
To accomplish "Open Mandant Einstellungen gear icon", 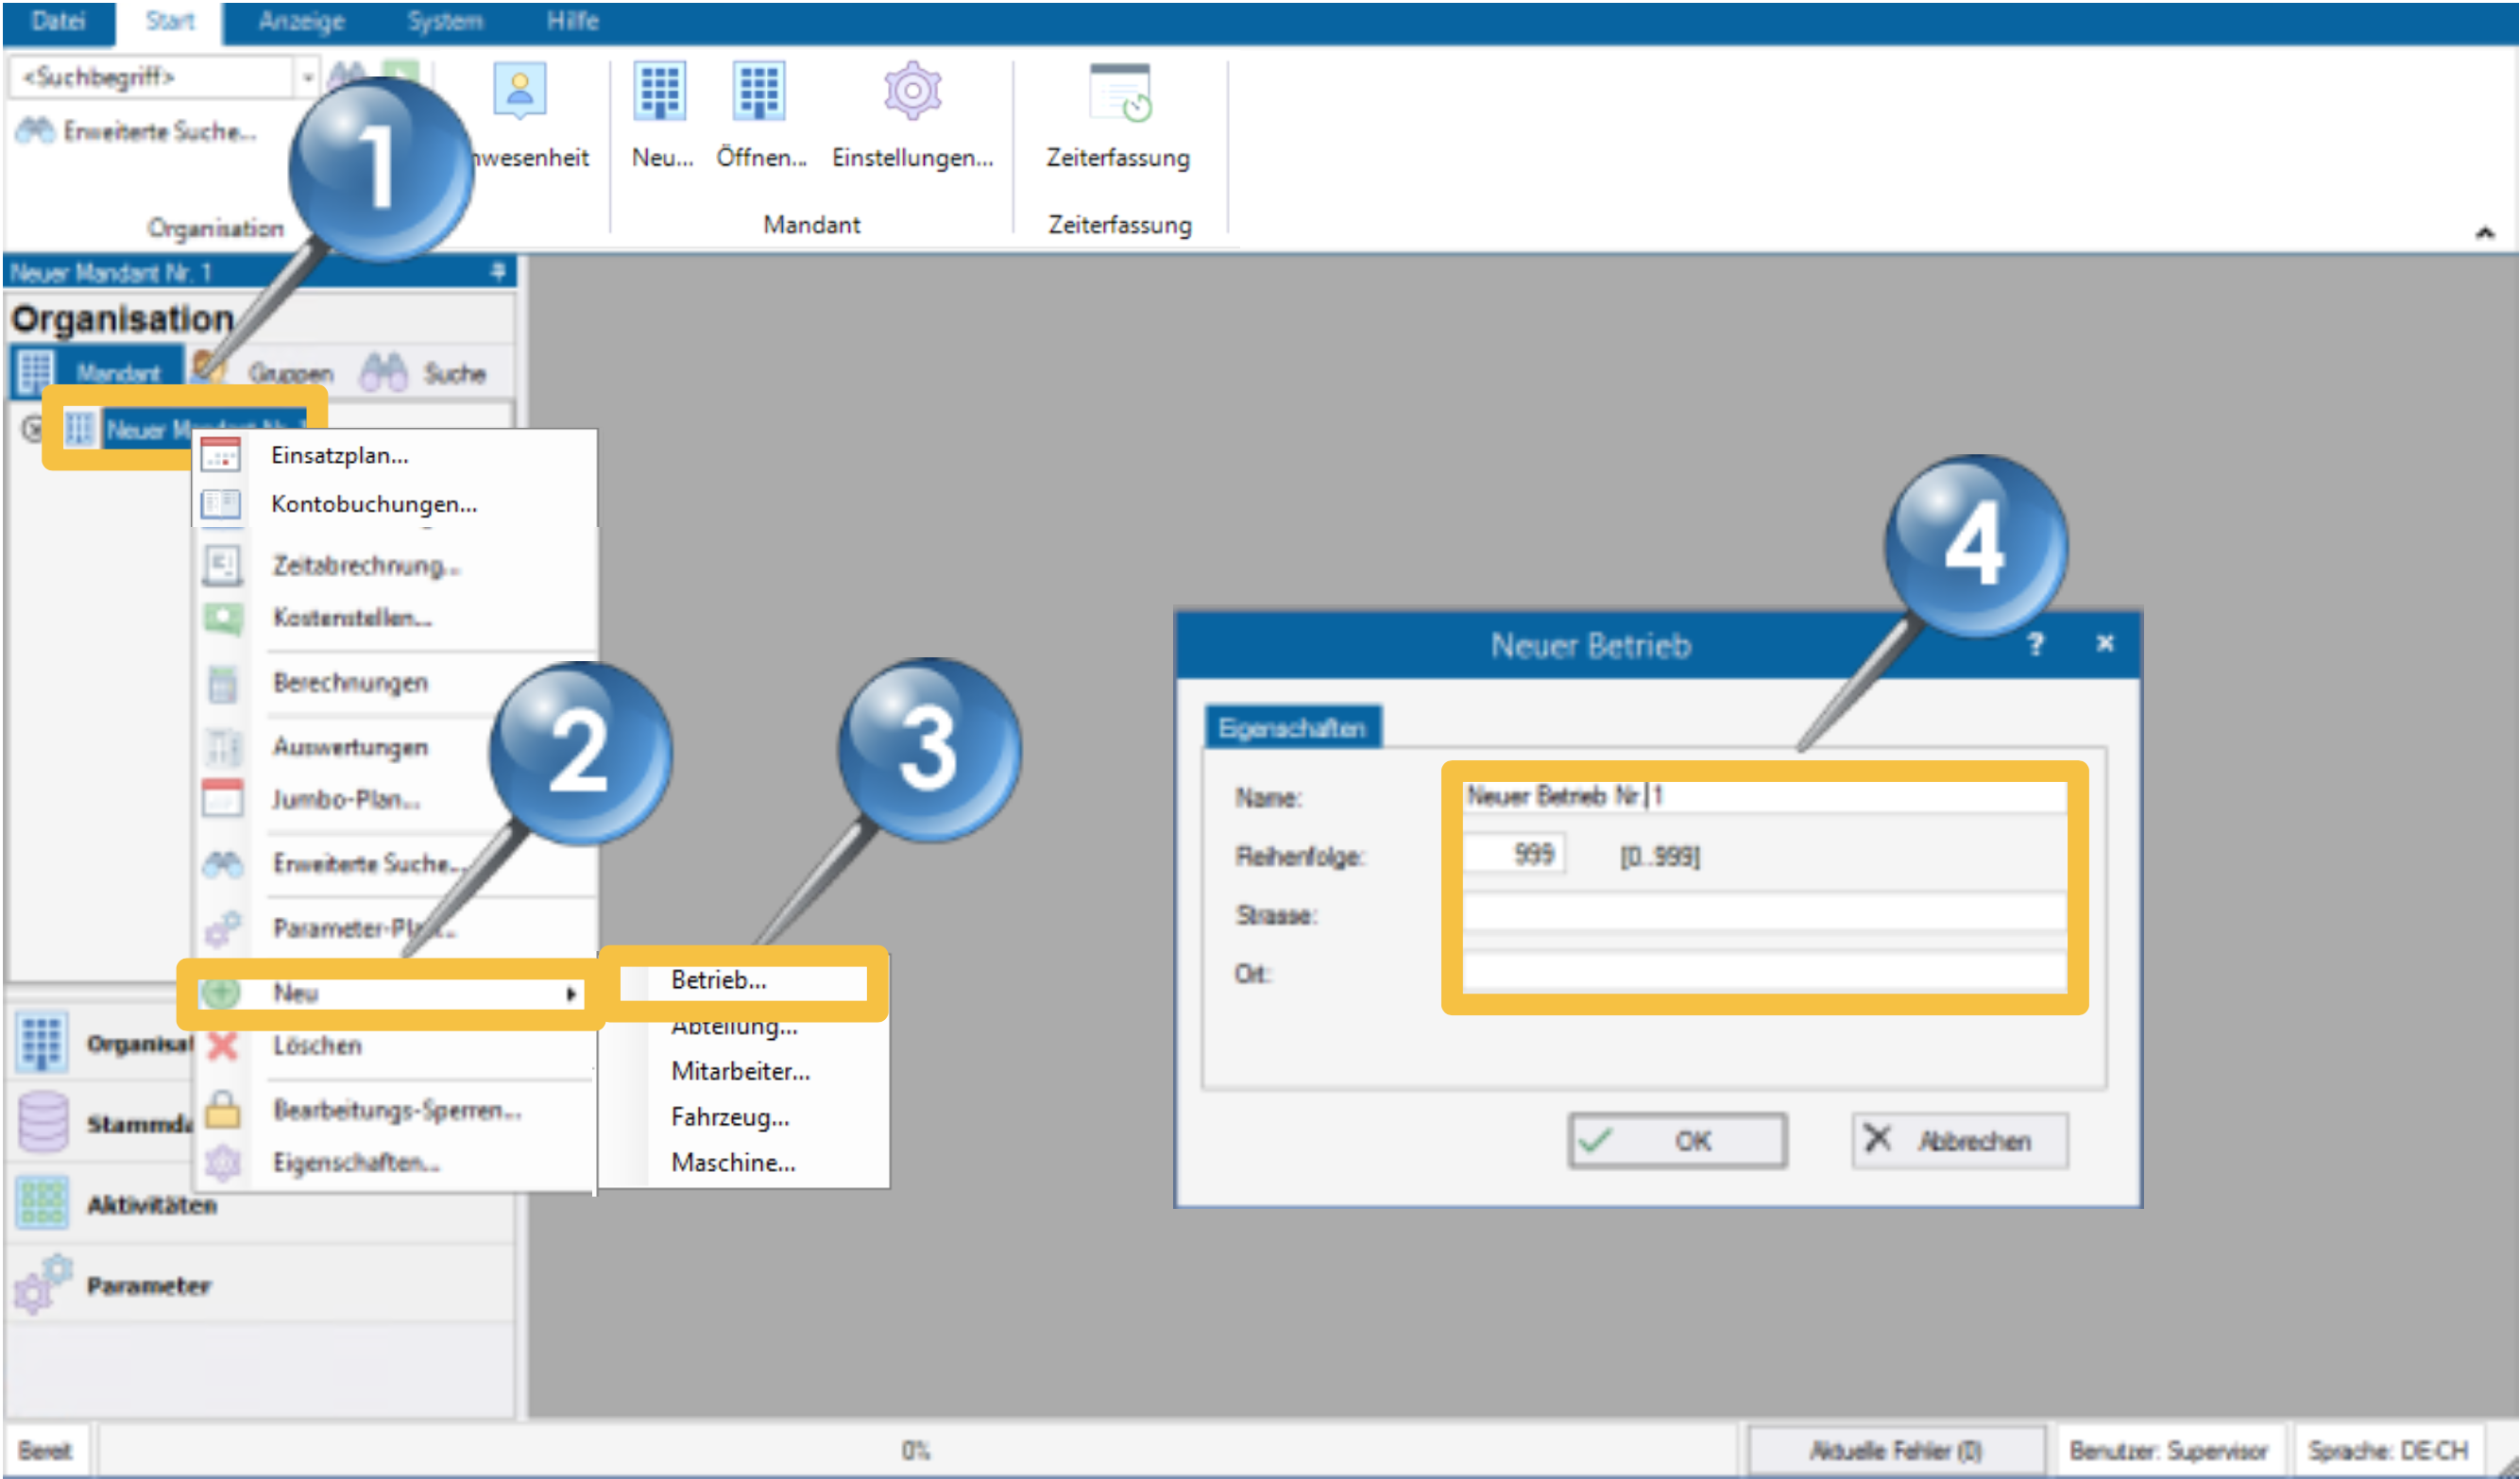I will [x=911, y=92].
